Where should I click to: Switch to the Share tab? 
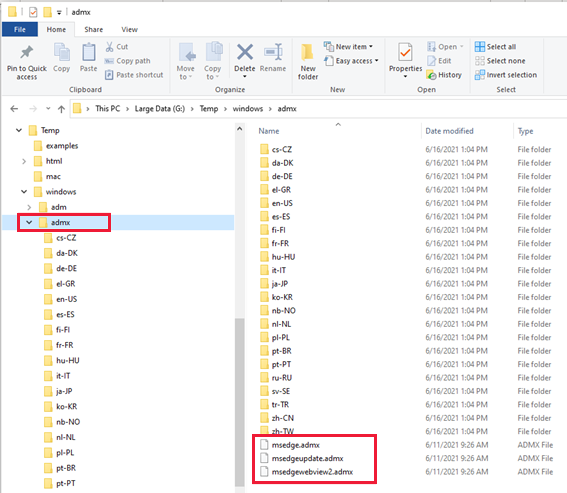coord(94,30)
